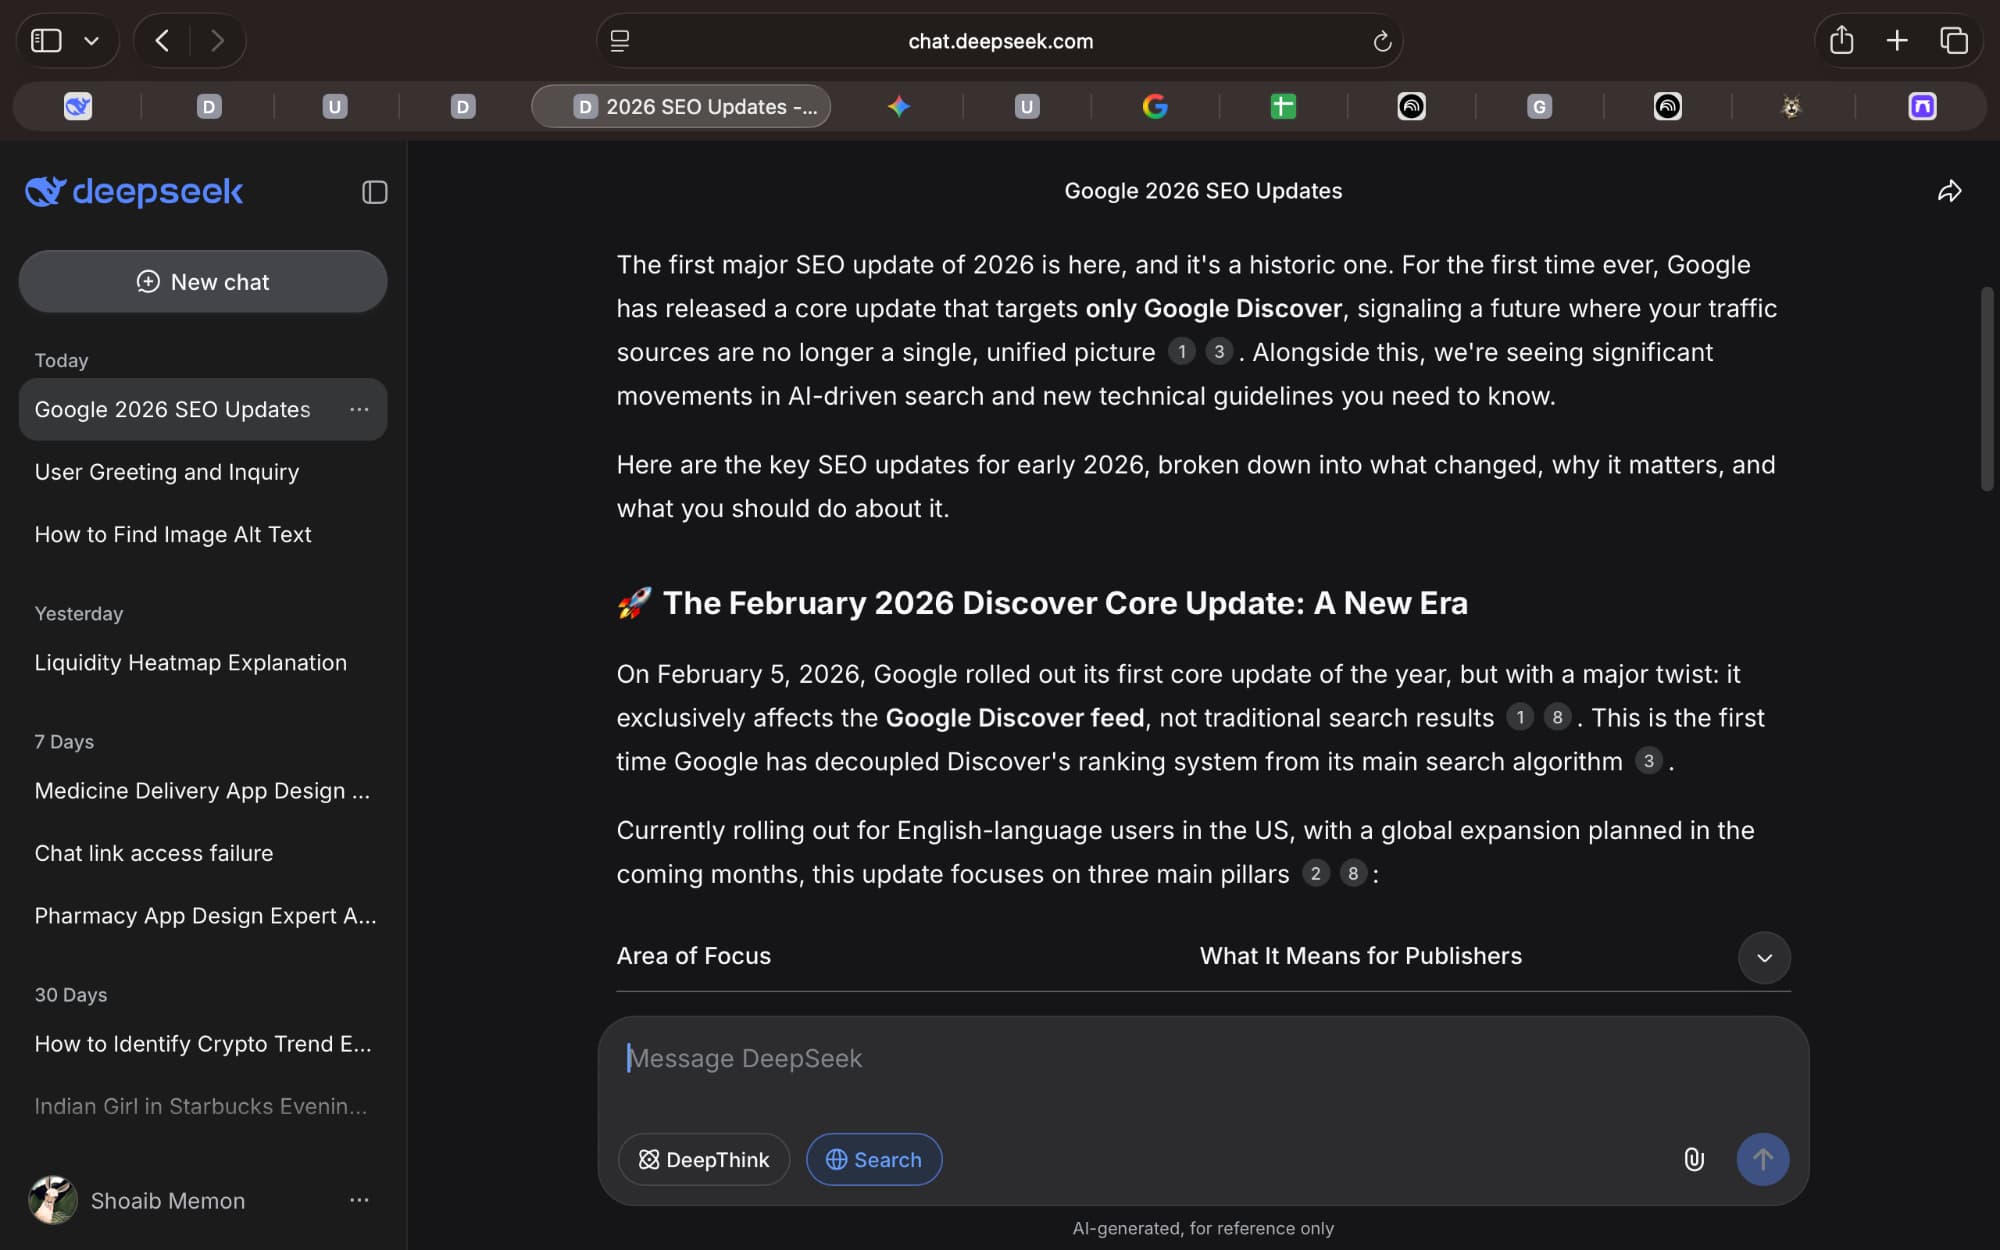Toggle the Safari sidebar button
The width and height of the screenshot is (2000, 1250).
(47, 41)
